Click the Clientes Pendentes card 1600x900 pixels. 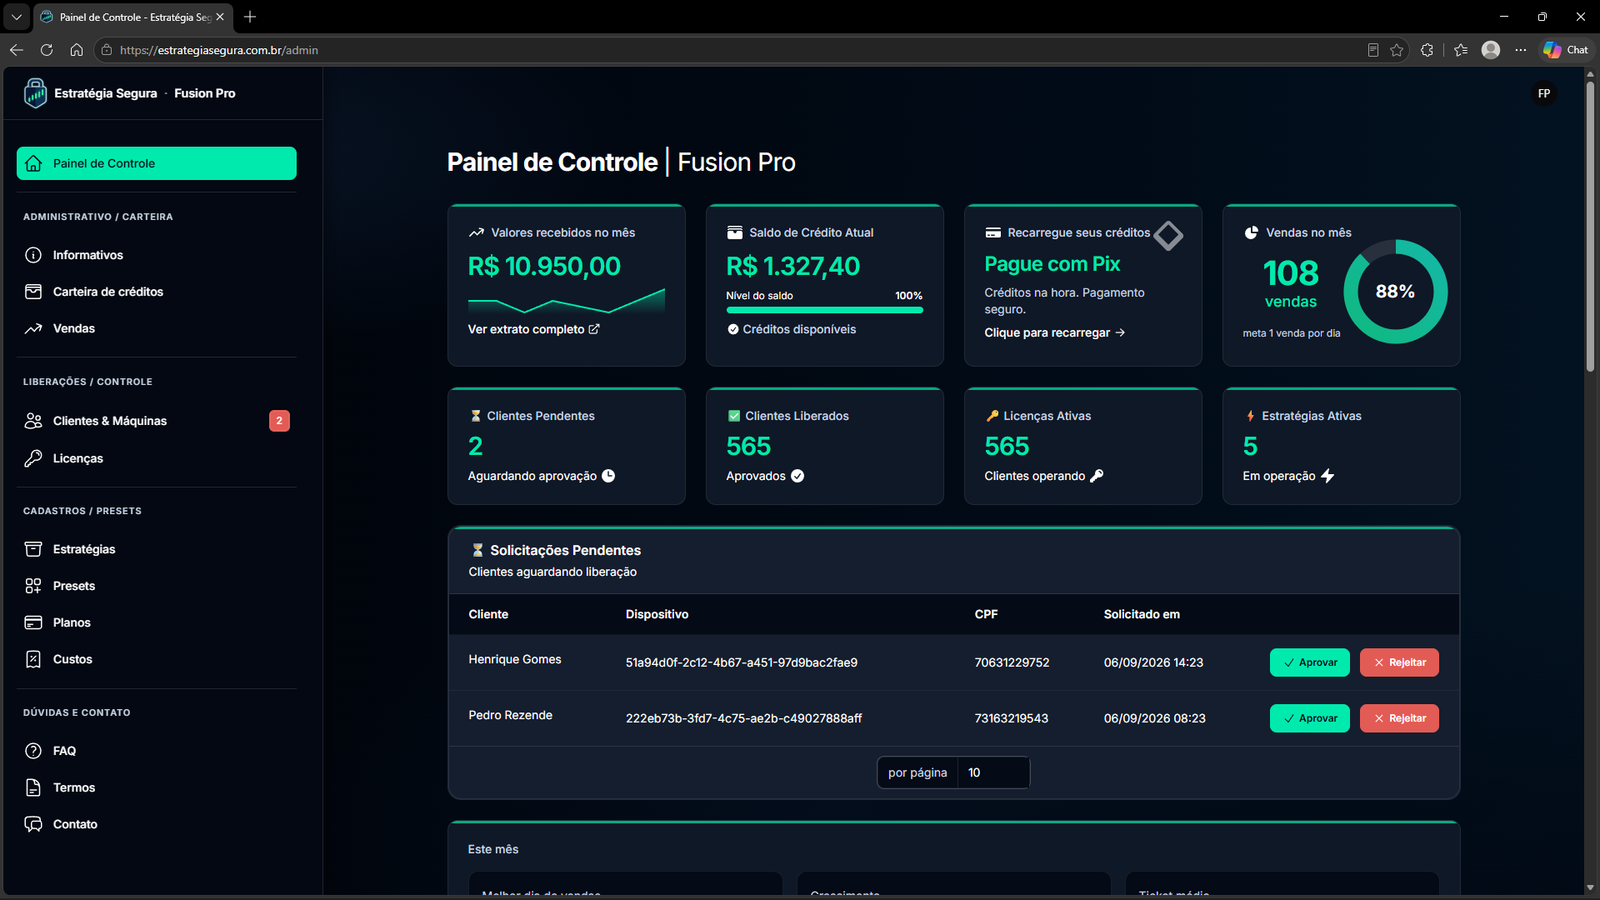click(566, 446)
